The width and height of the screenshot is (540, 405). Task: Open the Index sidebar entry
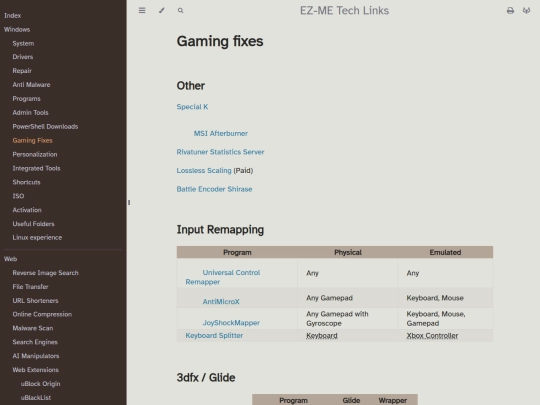tap(12, 15)
